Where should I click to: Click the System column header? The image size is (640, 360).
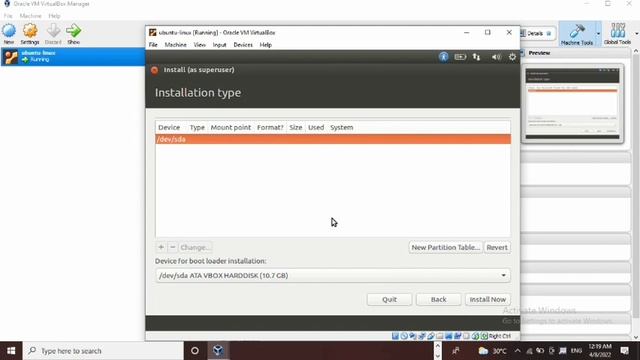pyautogui.click(x=342, y=127)
